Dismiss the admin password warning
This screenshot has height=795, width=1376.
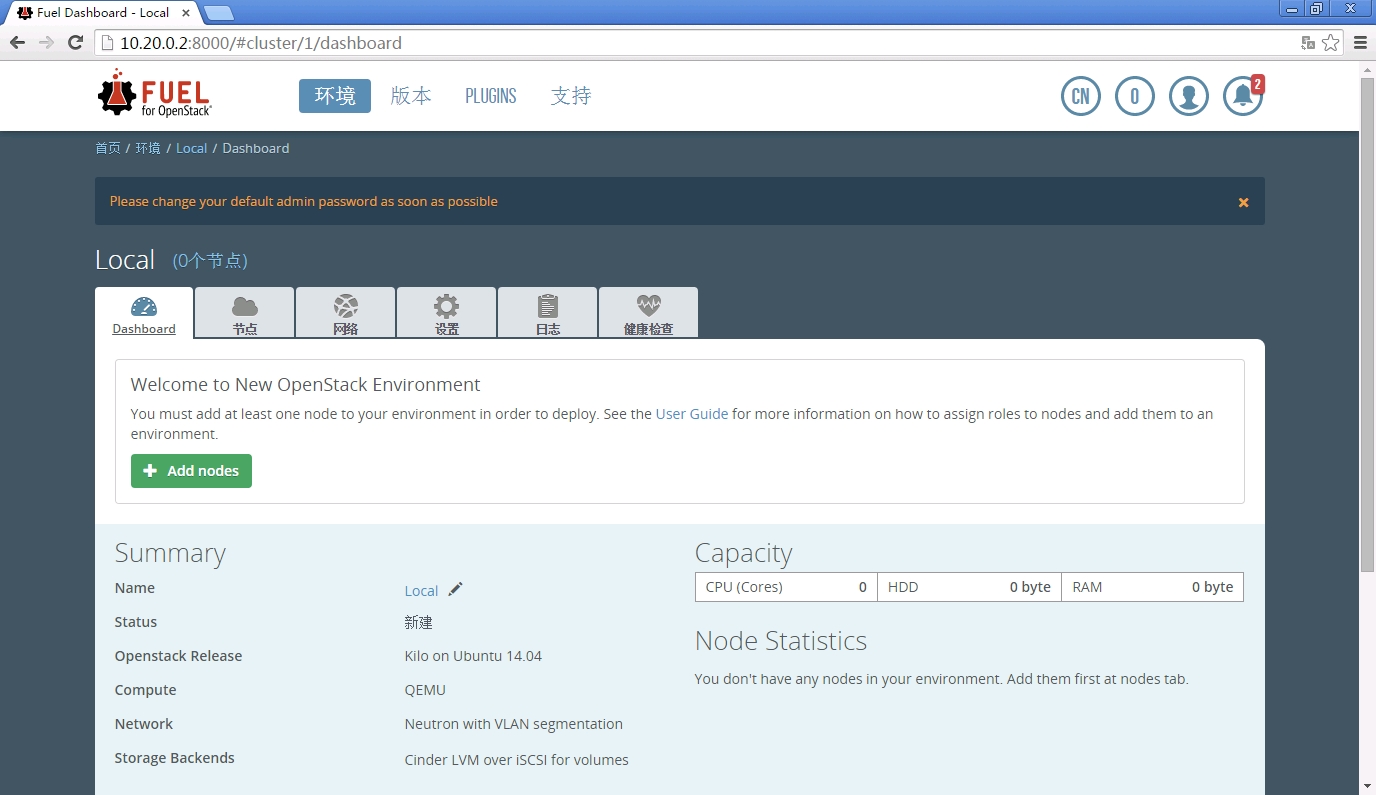(1244, 202)
